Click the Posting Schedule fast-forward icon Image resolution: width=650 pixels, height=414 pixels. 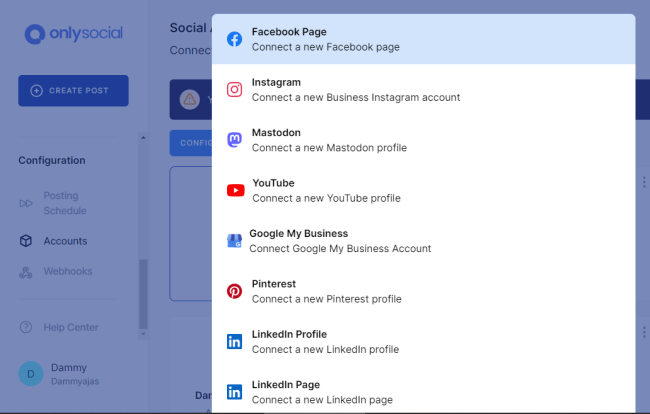(x=26, y=203)
